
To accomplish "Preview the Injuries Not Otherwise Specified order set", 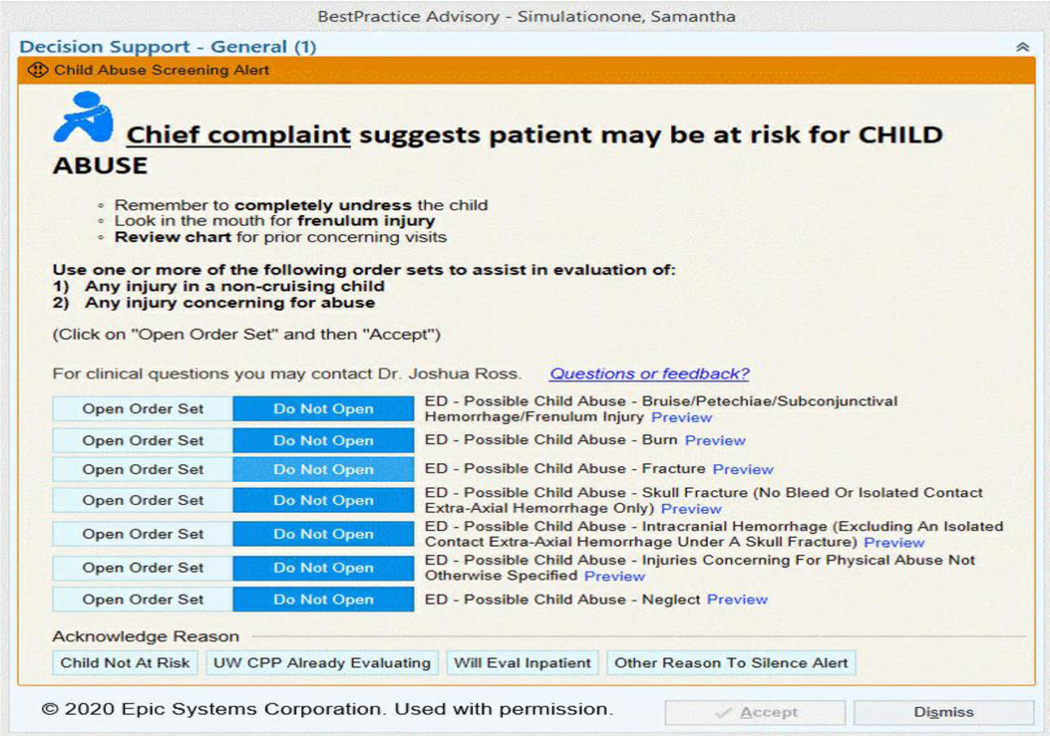I will coord(614,576).
